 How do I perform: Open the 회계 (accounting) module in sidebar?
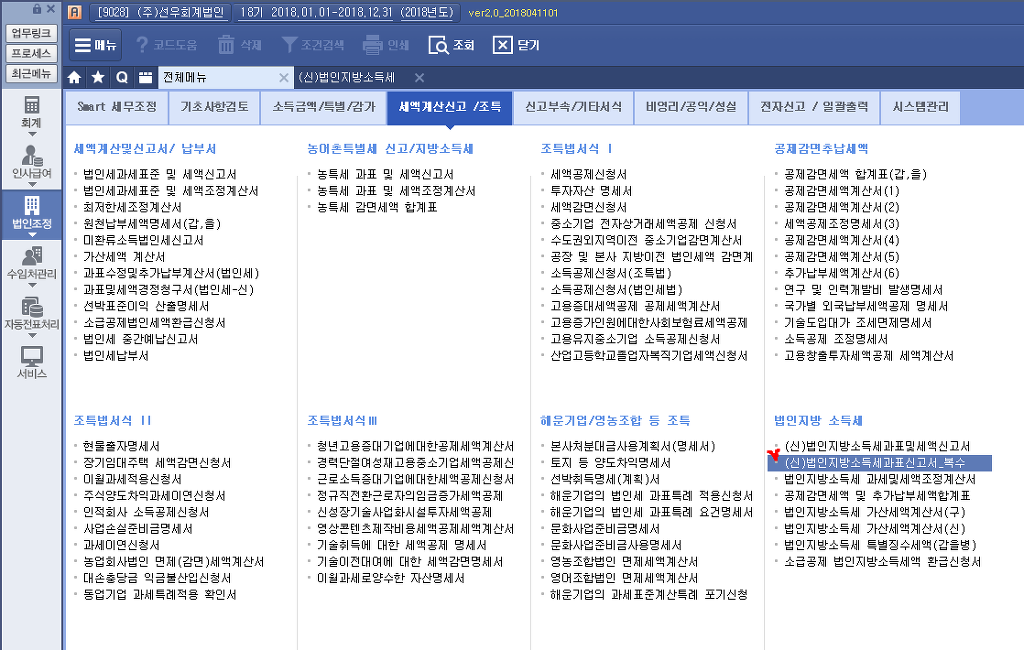[32, 110]
